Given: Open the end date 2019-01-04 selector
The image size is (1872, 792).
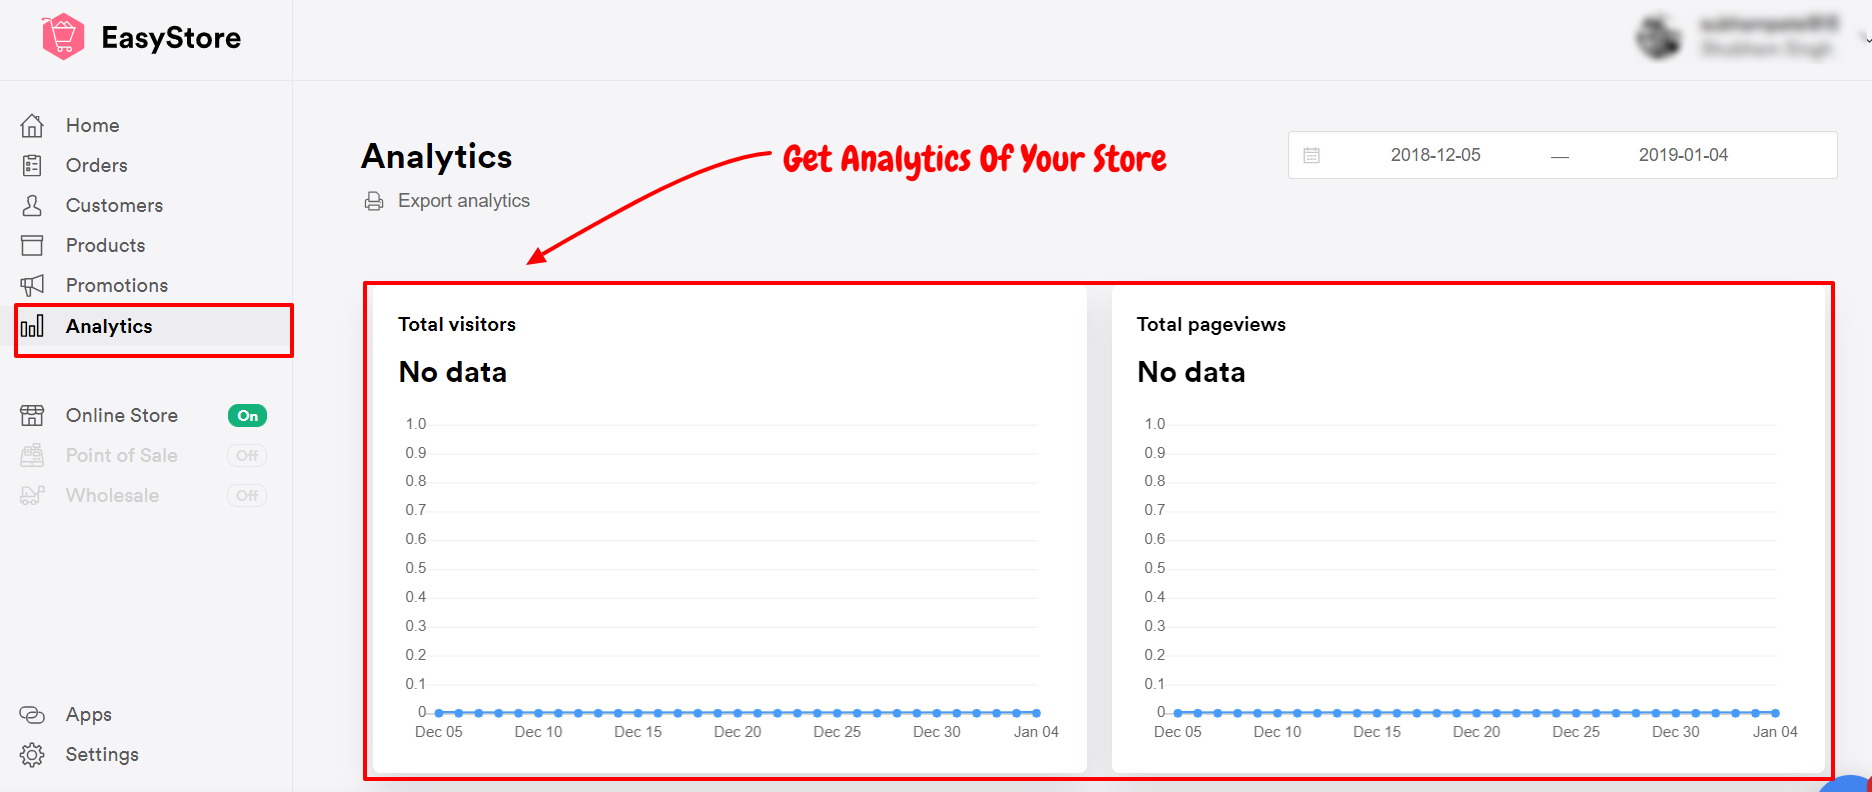Looking at the screenshot, I should click(1682, 155).
